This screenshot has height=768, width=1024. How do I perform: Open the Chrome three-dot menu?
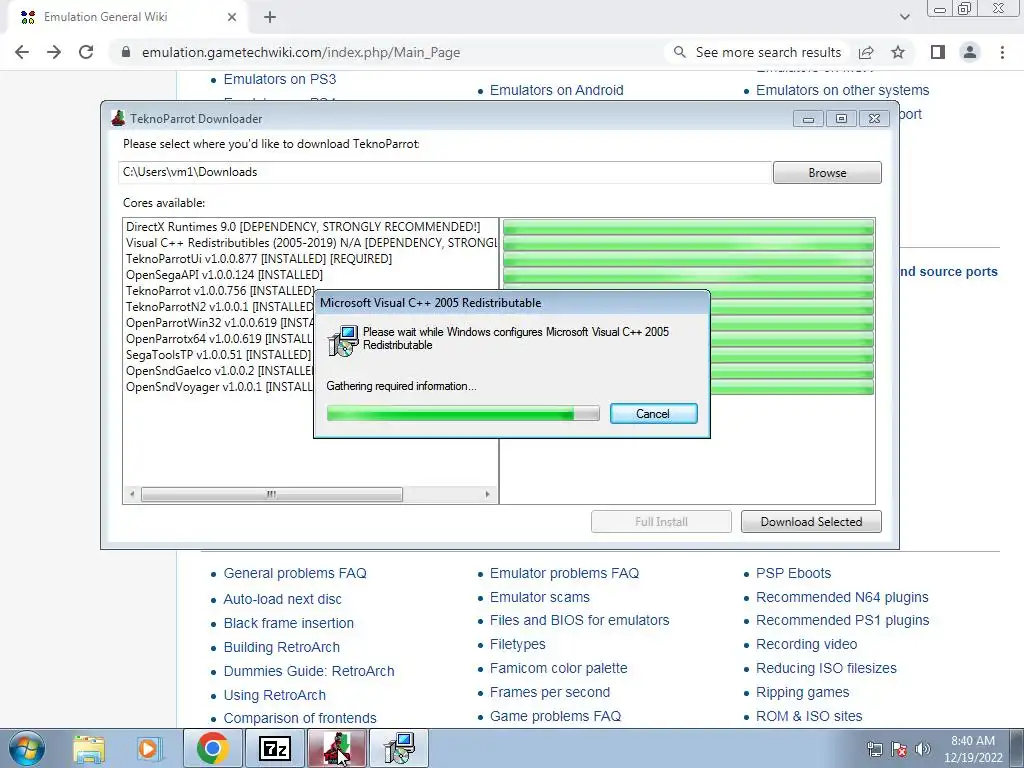pyautogui.click(x=1002, y=52)
